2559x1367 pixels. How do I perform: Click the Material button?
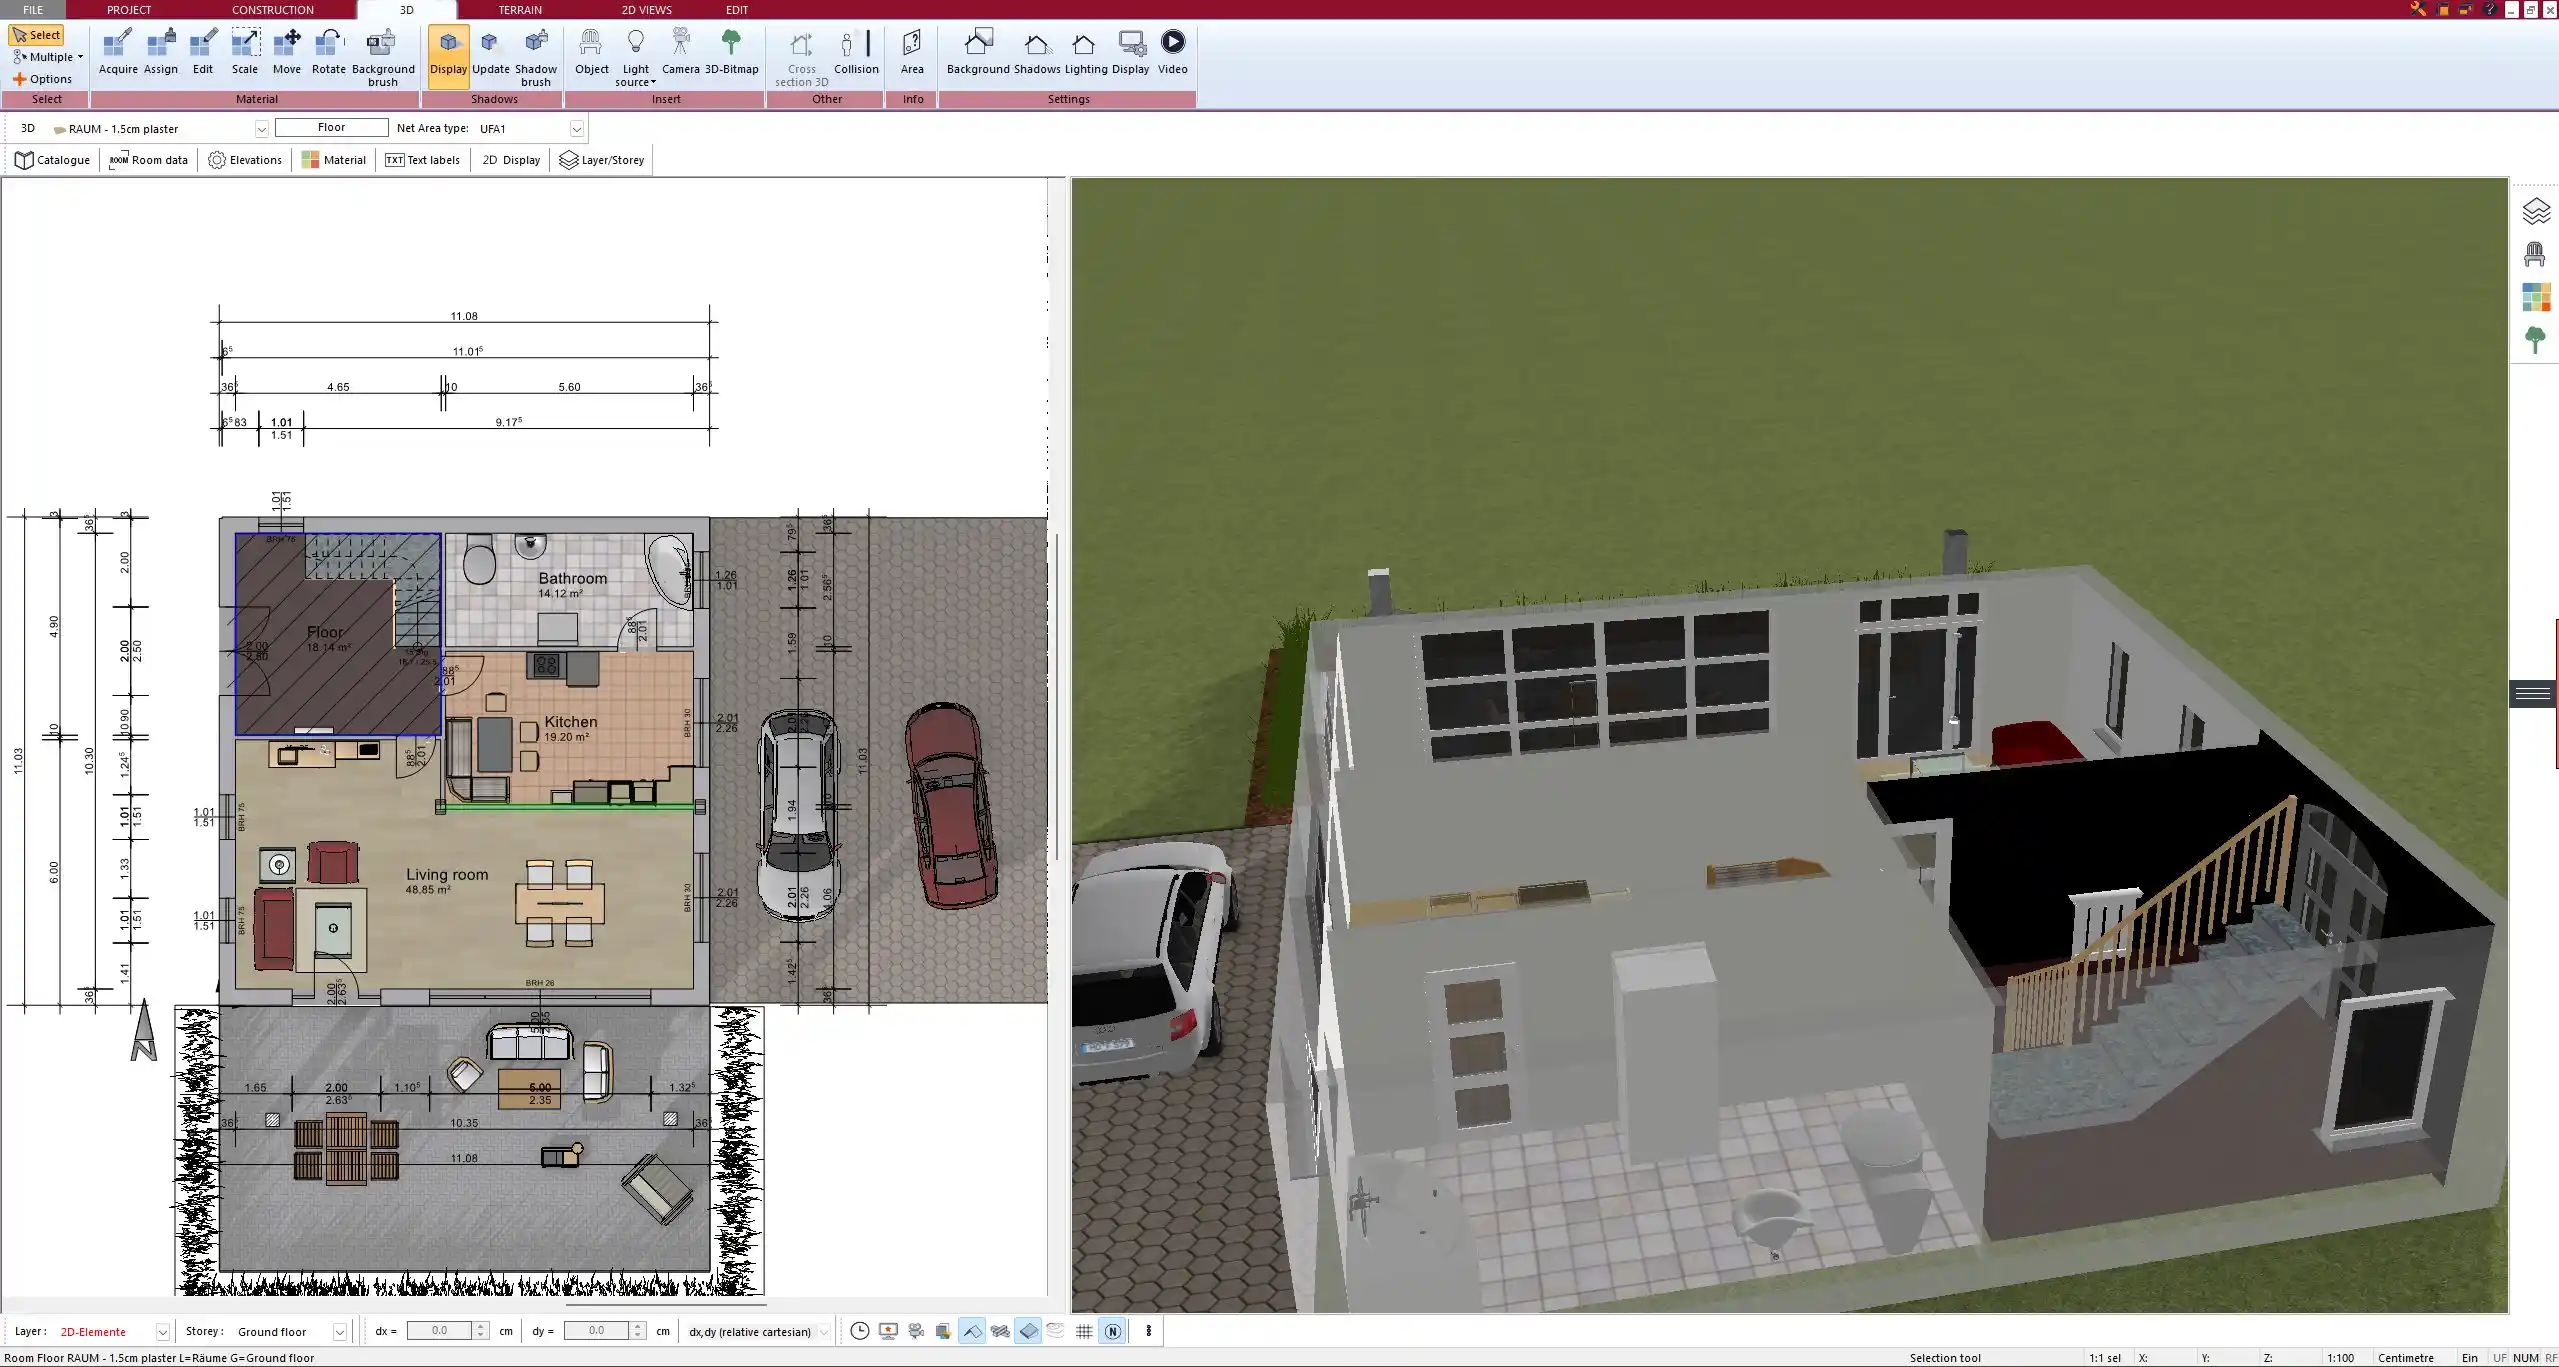[x=334, y=160]
